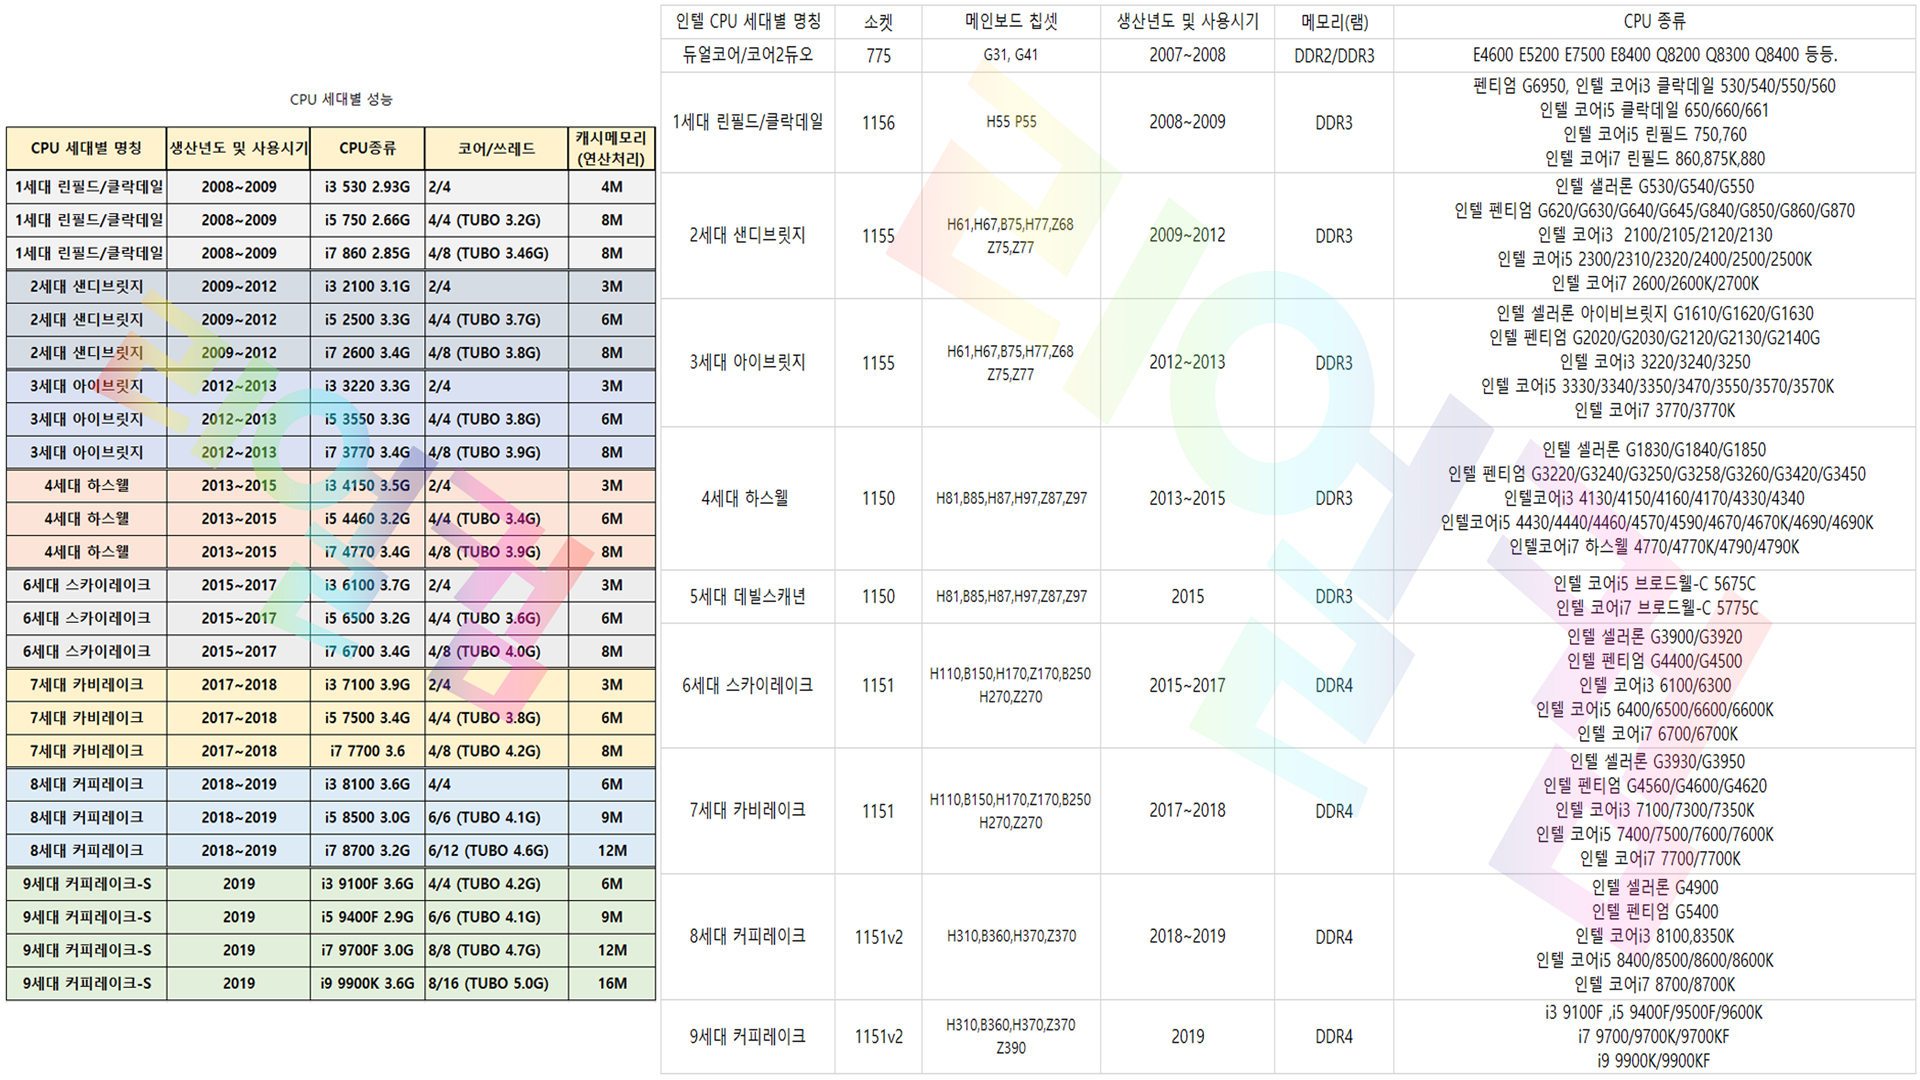Viewport: 1920px width, 1080px height.
Task: Select the '인텔 코어i7 3770/3770K' line
Action: pyautogui.click(x=1655, y=411)
